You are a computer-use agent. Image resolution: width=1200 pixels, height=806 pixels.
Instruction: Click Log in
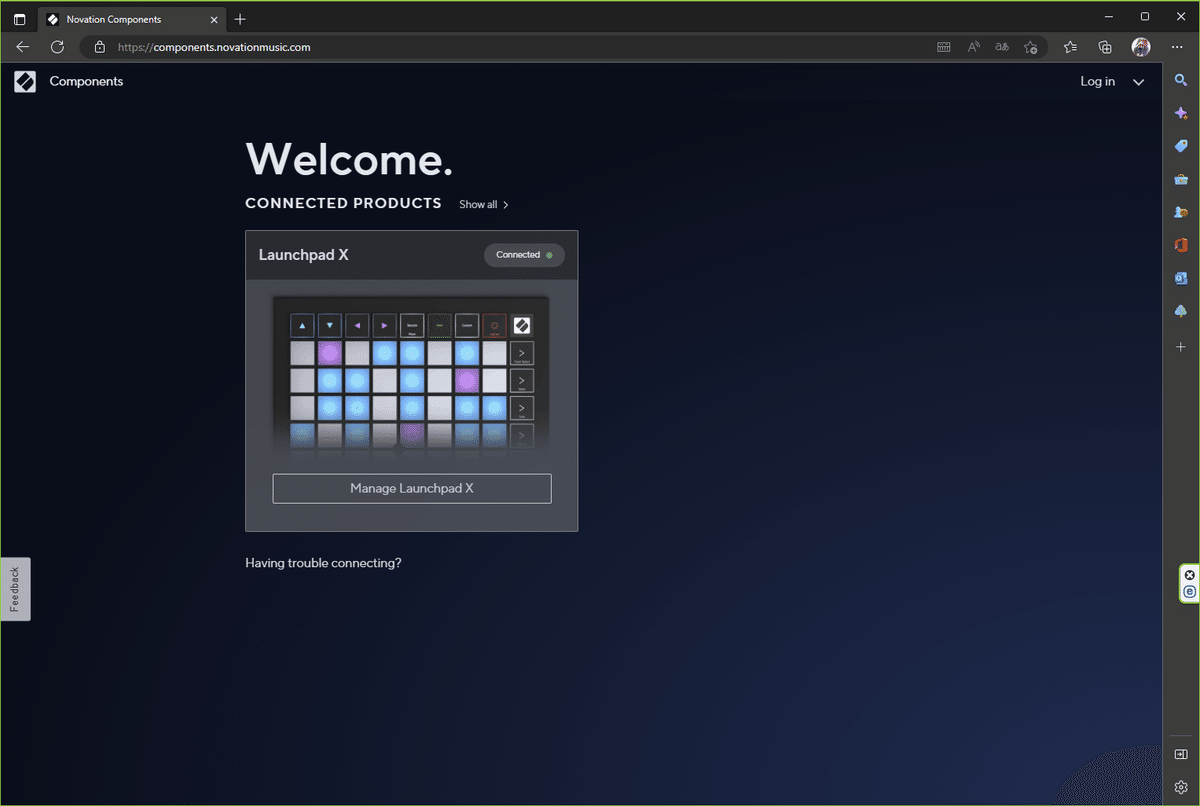point(1097,82)
